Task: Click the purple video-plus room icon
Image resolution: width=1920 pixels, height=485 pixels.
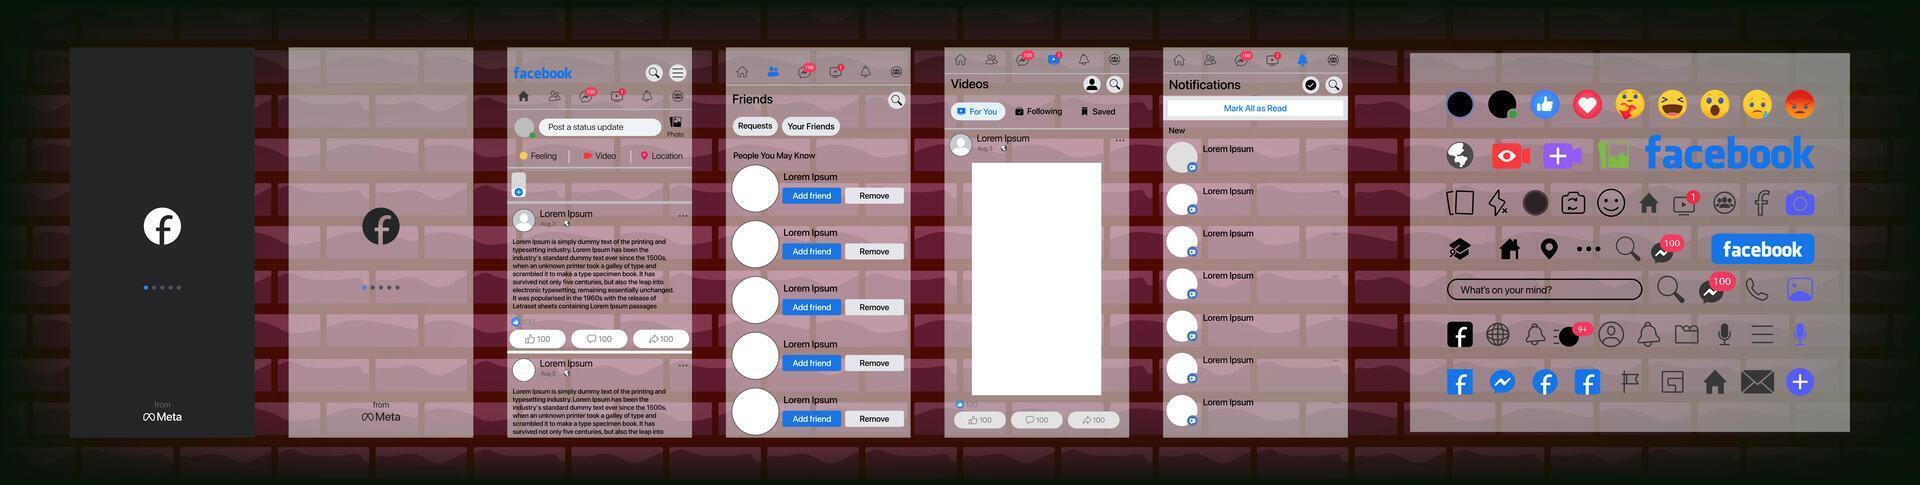Action: click(x=1561, y=156)
